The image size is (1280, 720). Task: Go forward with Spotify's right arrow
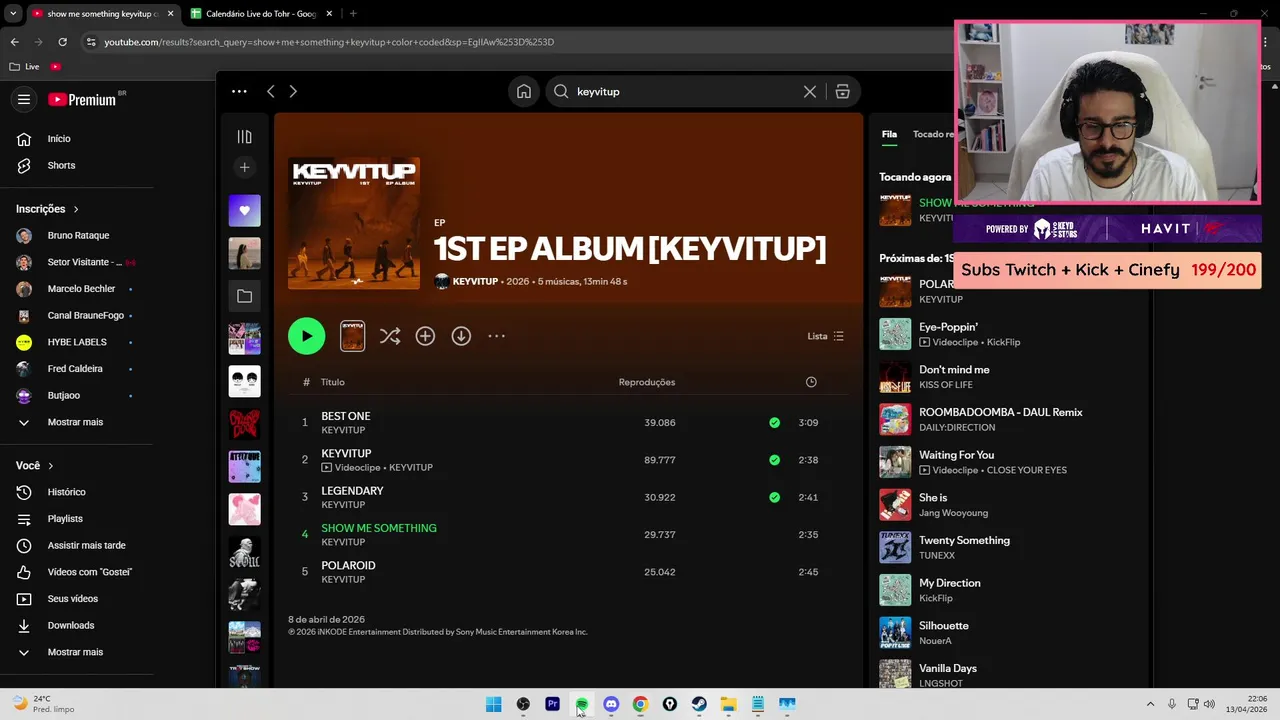293,91
